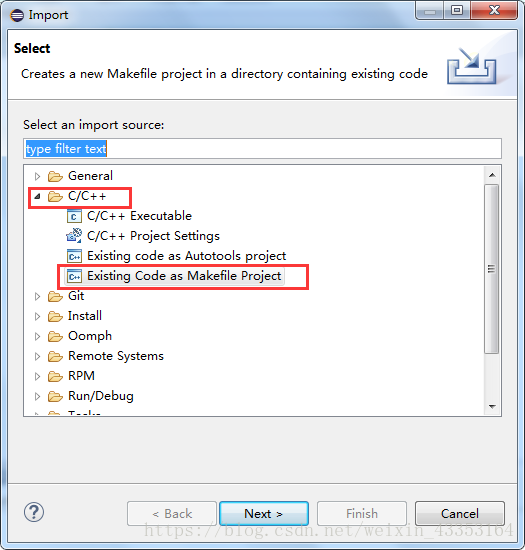Click the C/C++ Executable file icon
The image size is (525, 550).
tap(74, 216)
